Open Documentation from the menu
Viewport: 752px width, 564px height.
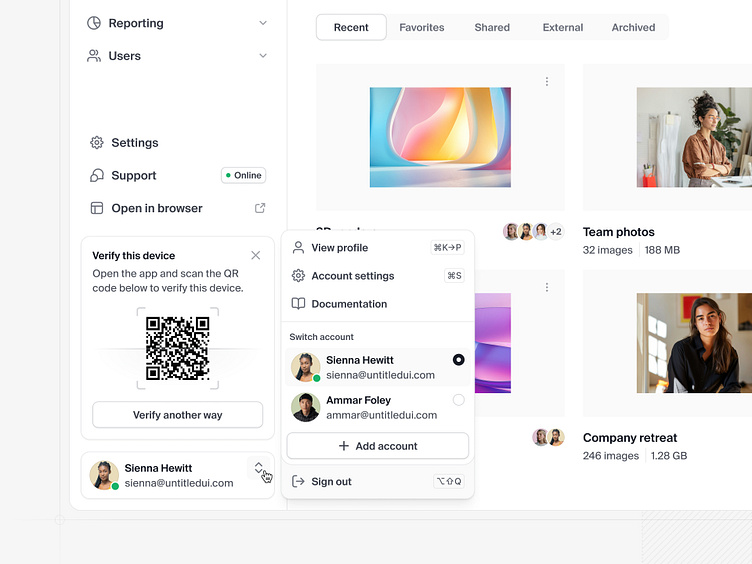point(377,304)
